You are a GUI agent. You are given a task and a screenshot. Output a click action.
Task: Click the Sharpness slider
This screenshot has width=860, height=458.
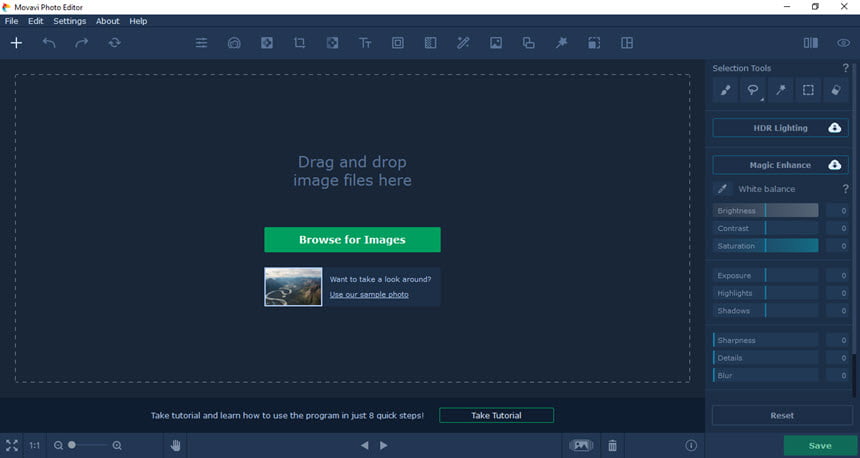coord(766,340)
